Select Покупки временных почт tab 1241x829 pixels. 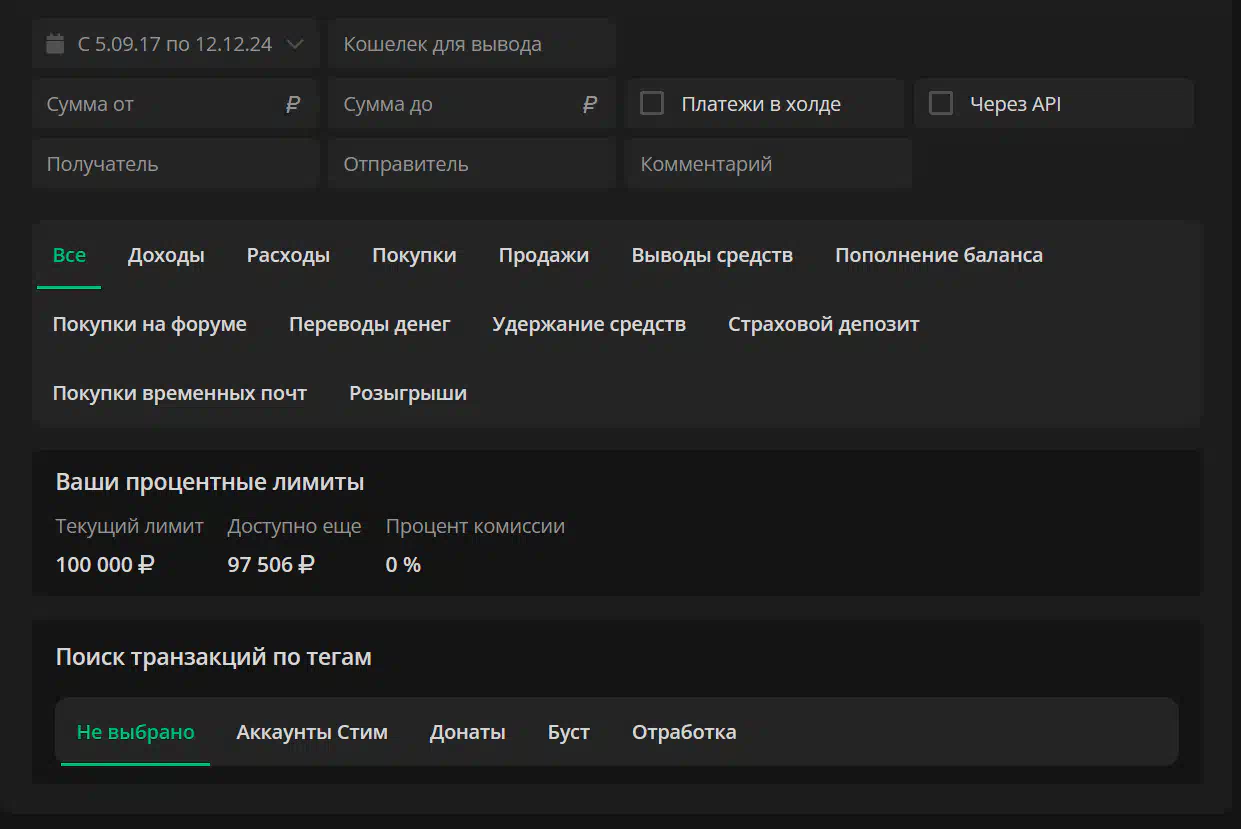[180, 393]
